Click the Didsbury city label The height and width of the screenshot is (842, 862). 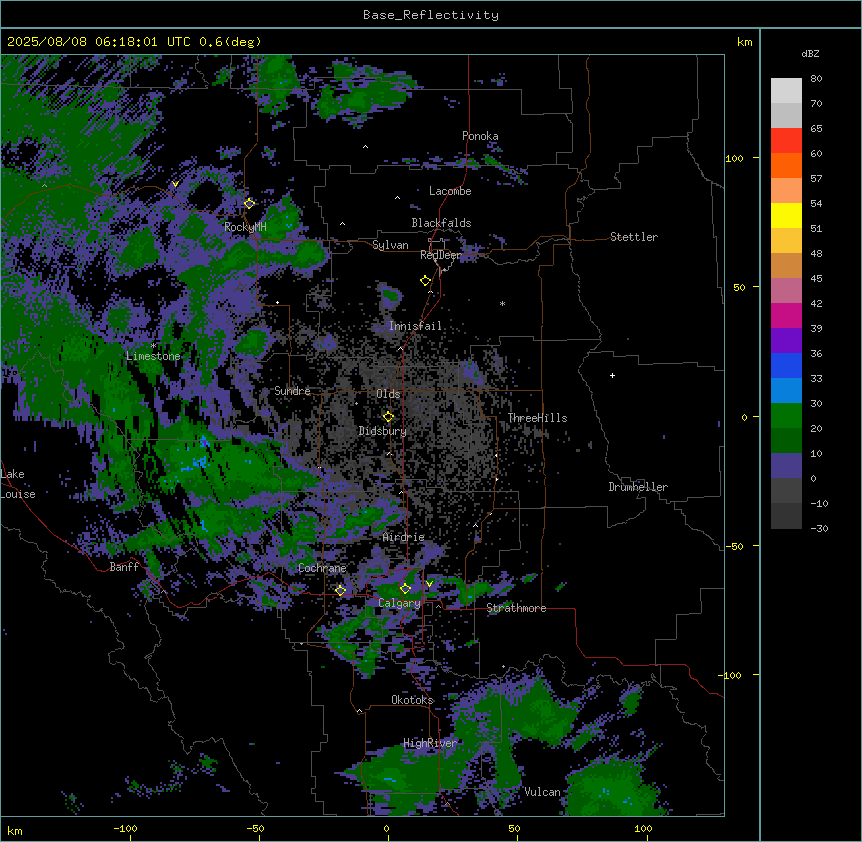[383, 431]
